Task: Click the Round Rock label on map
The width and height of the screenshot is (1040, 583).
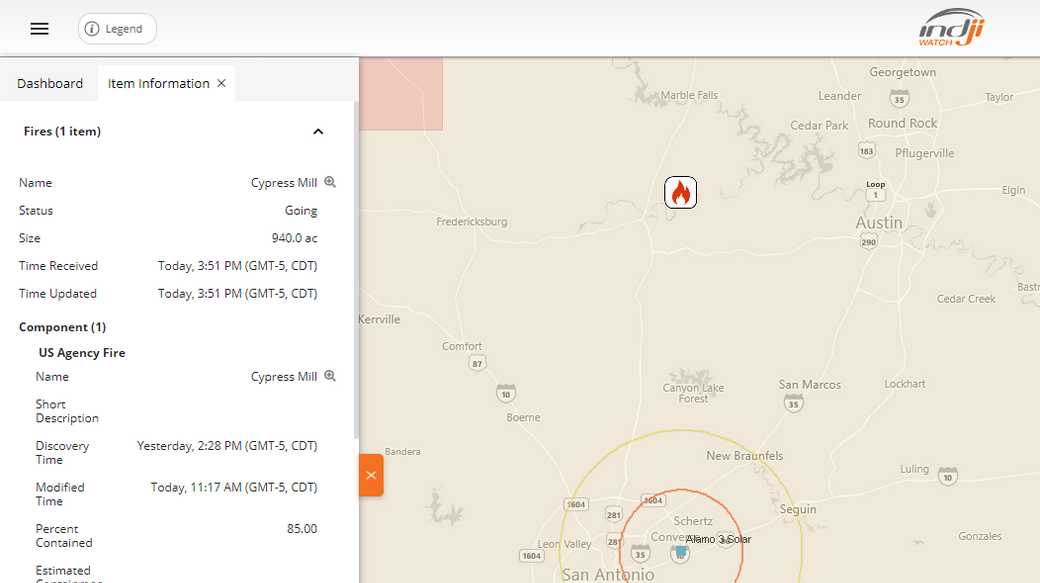Action: 903,123
